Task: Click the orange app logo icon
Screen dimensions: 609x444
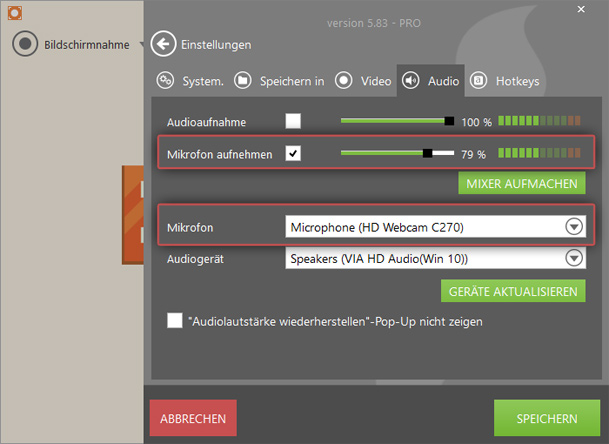Action: 15,13
